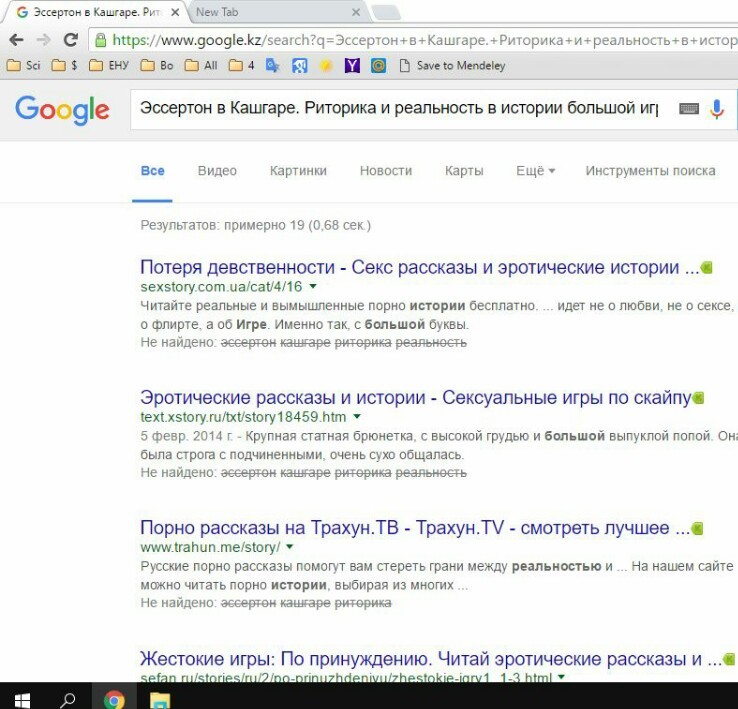738x709 pixels.
Task: Open the Bo bookmarks folder
Action: point(157,65)
